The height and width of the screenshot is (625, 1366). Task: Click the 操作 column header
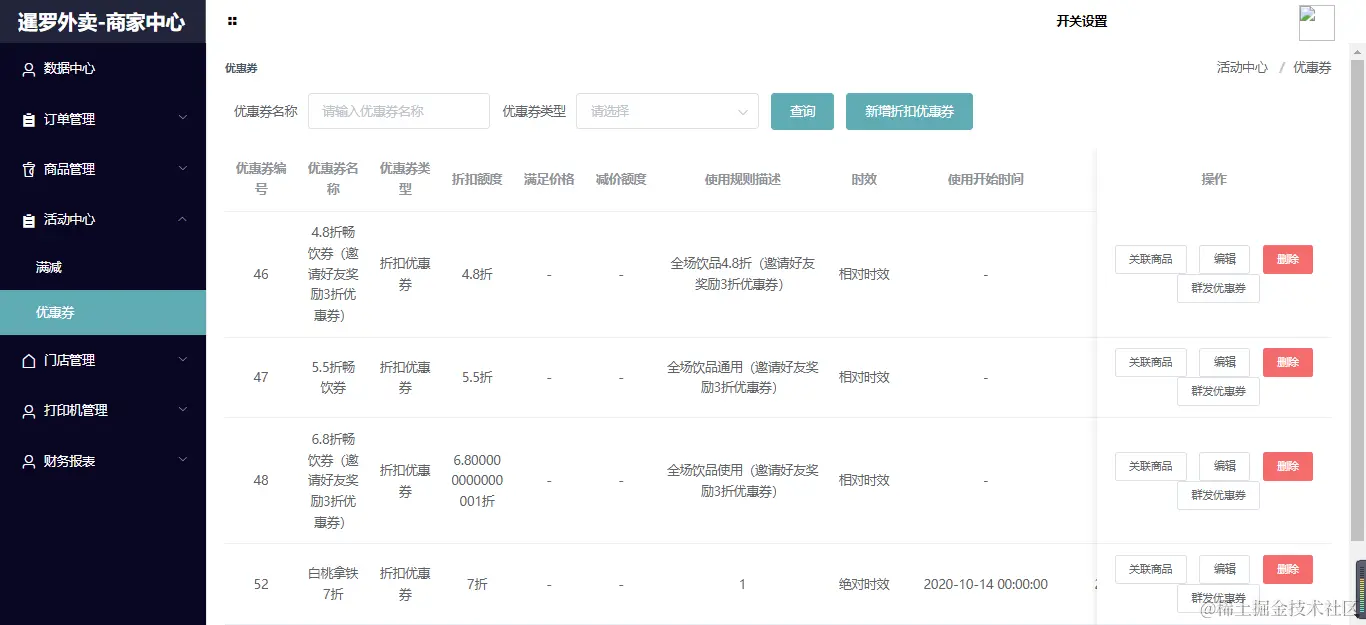1214,179
